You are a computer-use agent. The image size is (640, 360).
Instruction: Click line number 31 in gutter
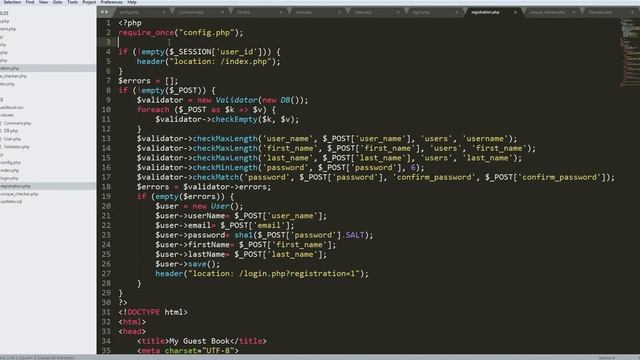pyautogui.click(x=106, y=312)
